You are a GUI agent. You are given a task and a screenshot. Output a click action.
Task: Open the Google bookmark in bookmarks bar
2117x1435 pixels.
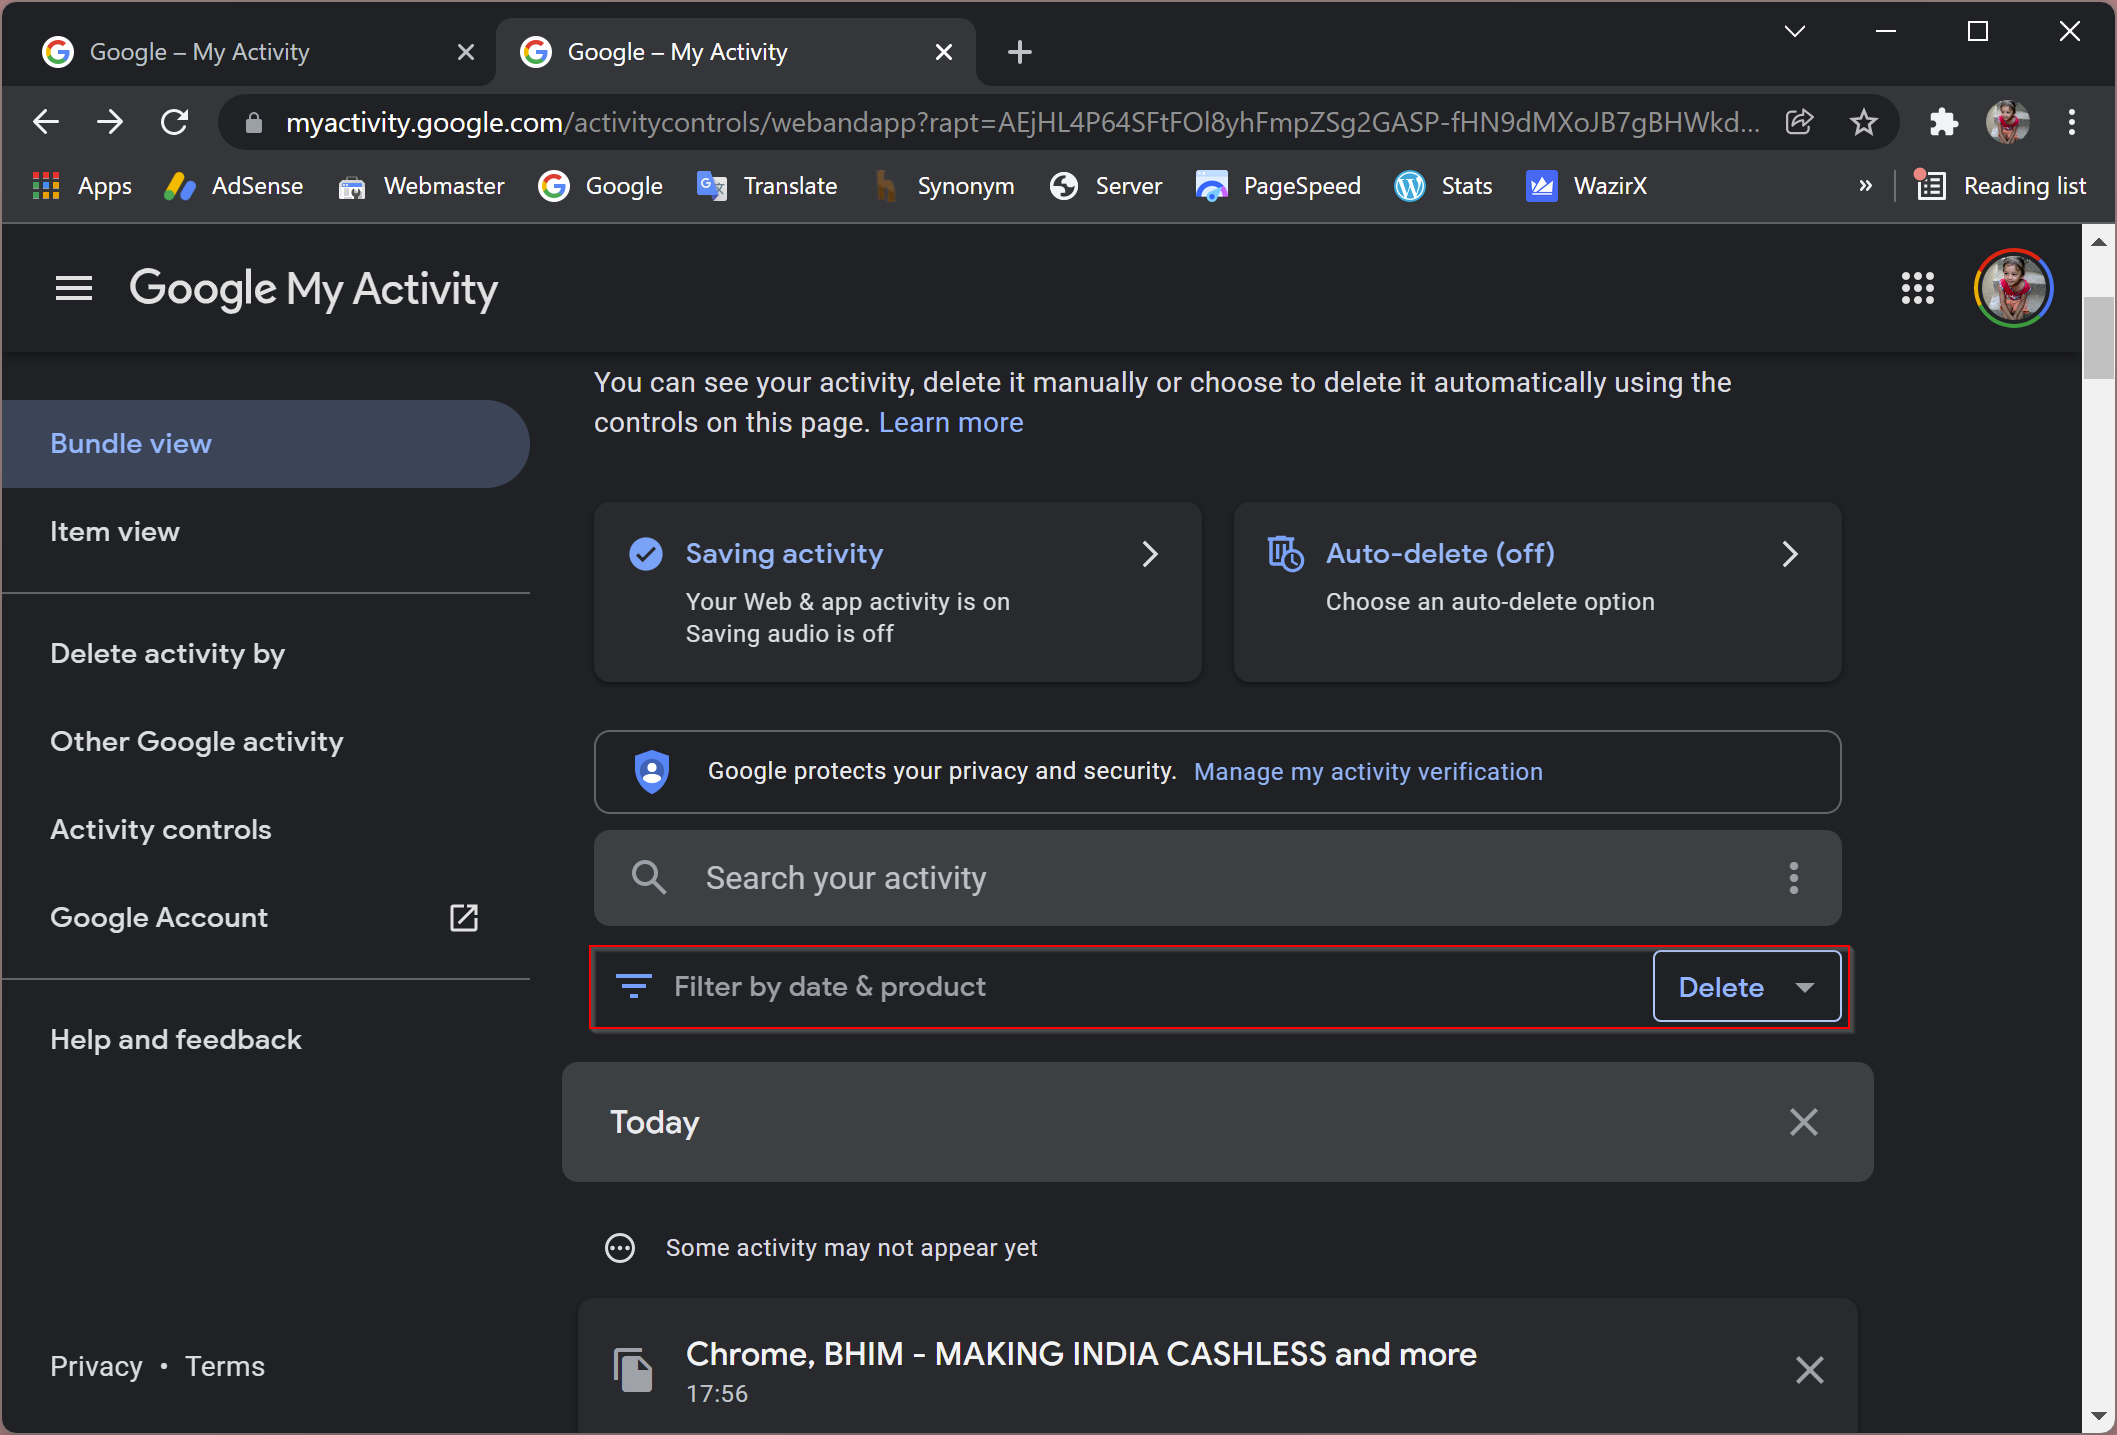click(x=600, y=186)
